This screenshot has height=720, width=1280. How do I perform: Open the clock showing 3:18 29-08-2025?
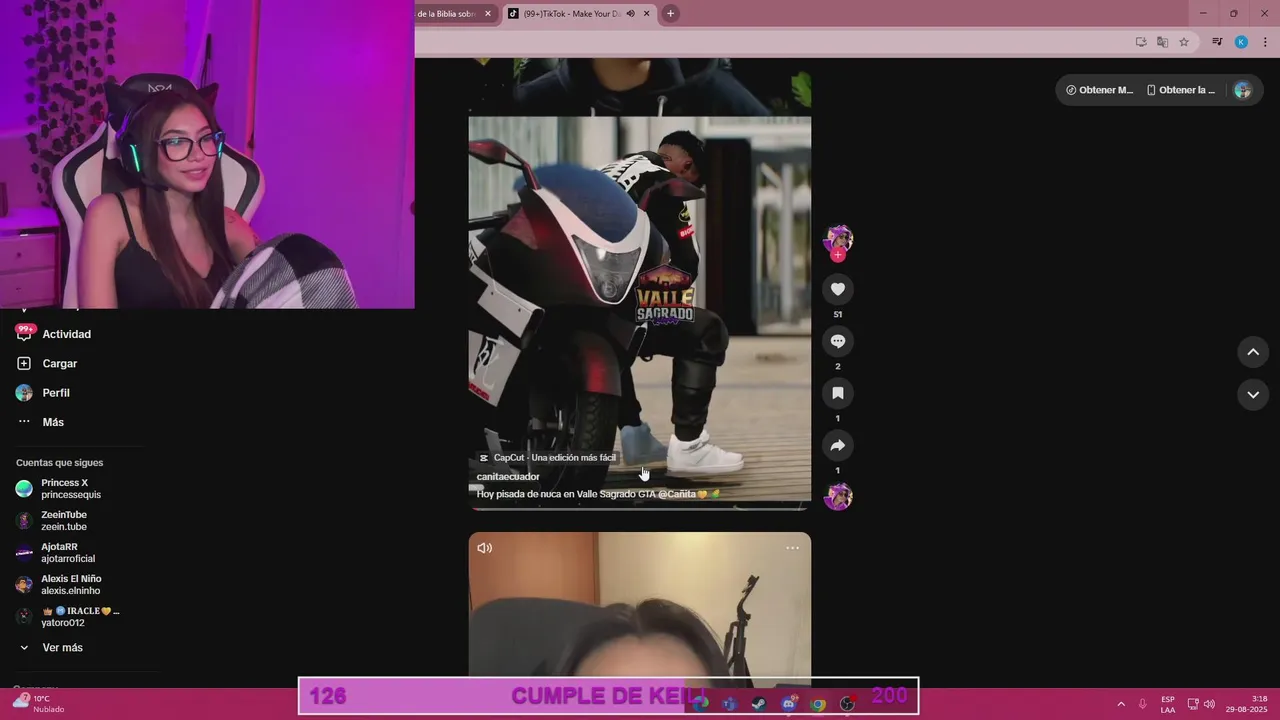coord(1246,704)
